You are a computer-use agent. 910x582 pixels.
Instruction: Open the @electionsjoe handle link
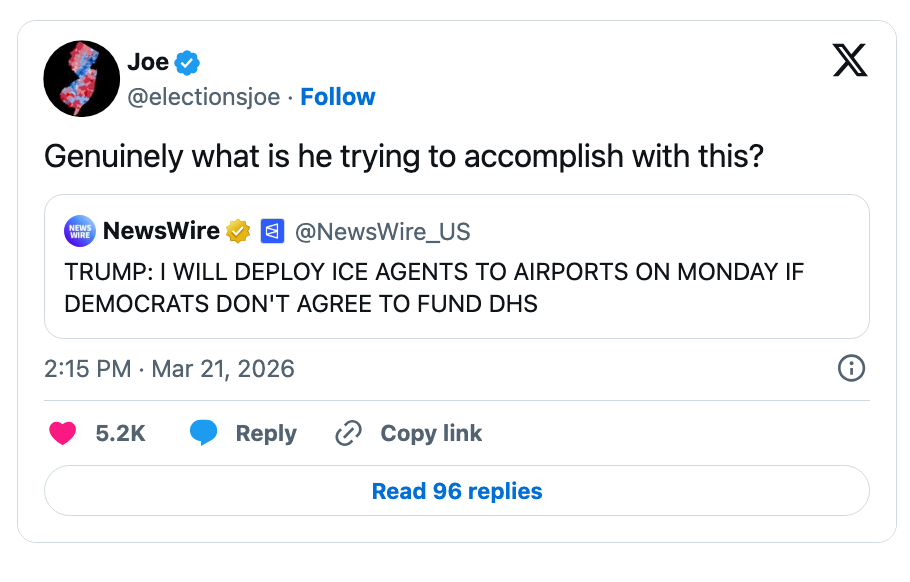coord(203,97)
